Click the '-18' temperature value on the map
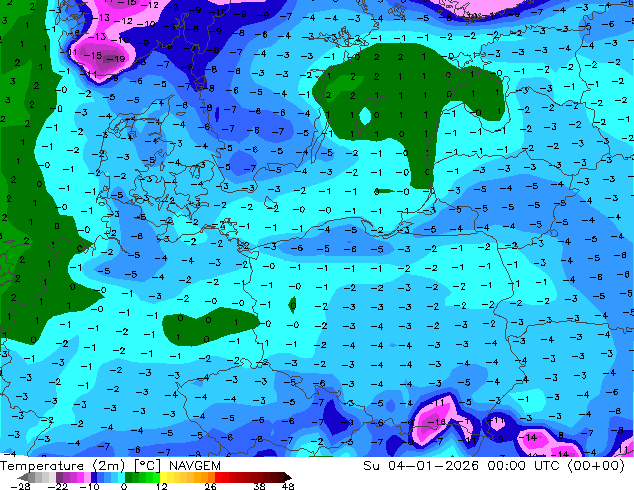 click(437, 422)
